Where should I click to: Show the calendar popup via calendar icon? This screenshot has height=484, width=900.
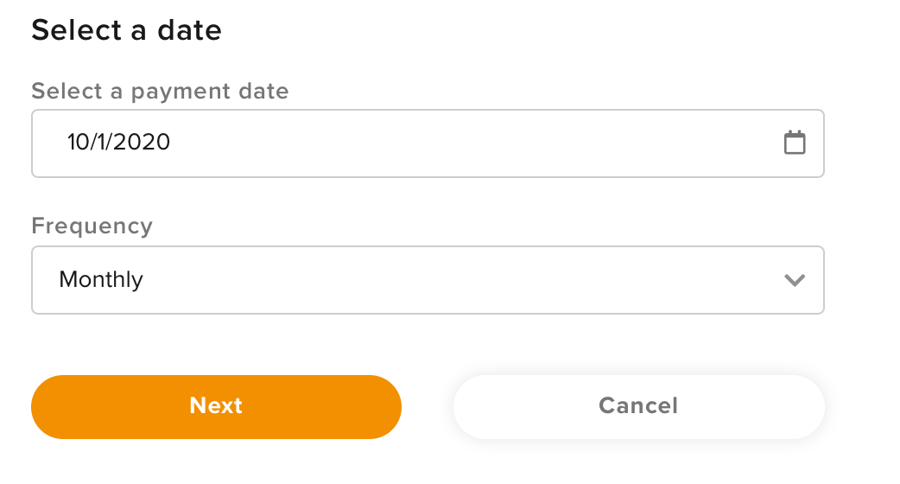(x=794, y=142)
